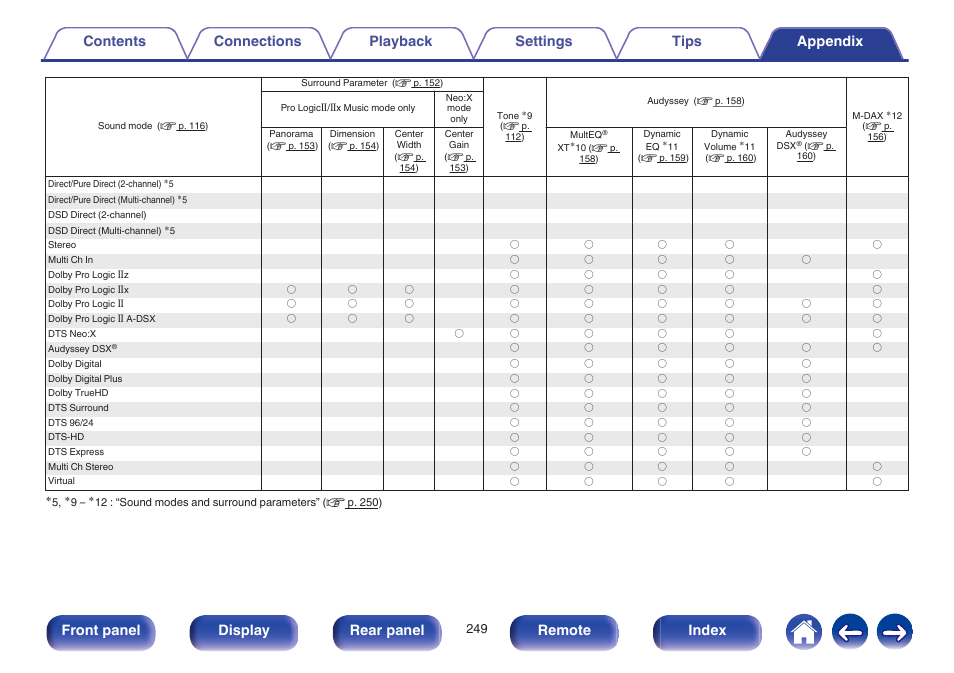Open the p. 152 Surround Parameter link
The height and width of the screenshot is (673, 954).
[x=427, y=83]
